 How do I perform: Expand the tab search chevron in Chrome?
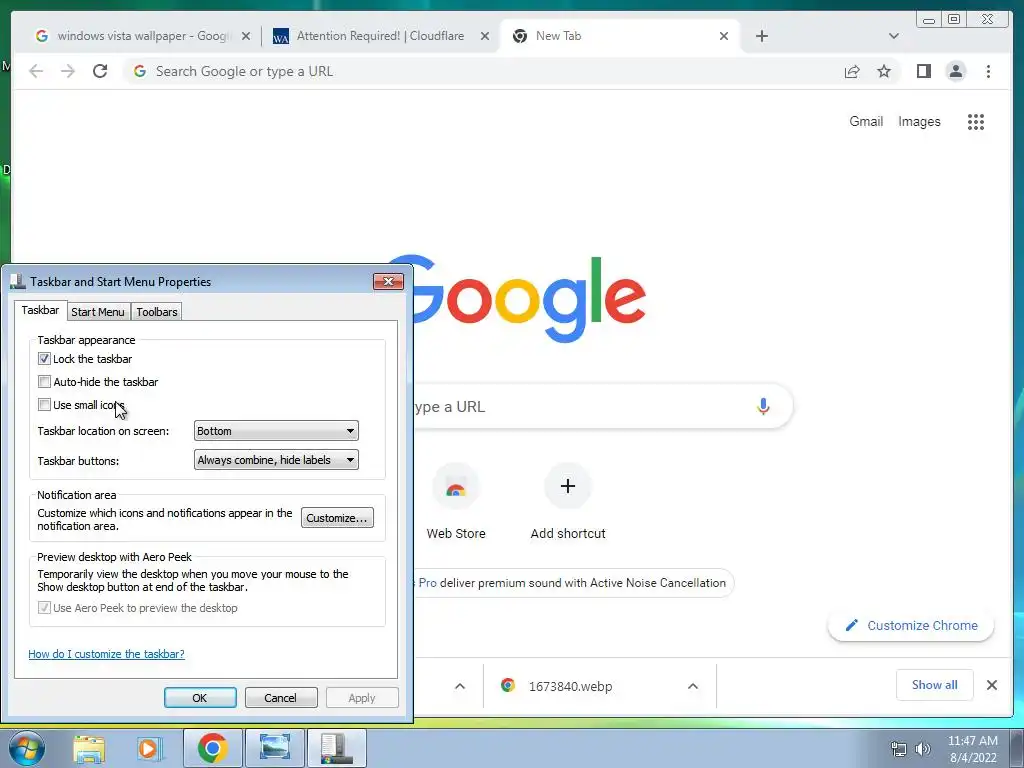(x=893, y=36)
